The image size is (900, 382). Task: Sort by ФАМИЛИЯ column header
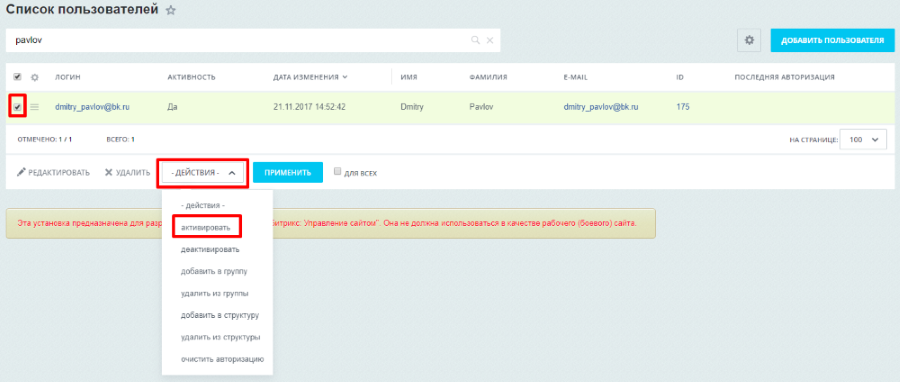click(x=488, y=77)
